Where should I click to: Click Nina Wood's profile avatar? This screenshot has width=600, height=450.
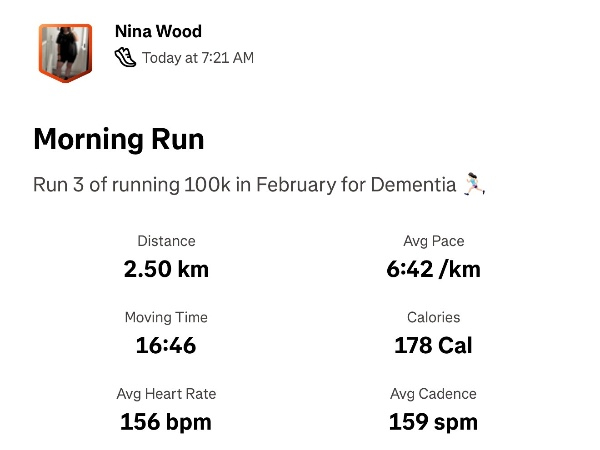65,50
